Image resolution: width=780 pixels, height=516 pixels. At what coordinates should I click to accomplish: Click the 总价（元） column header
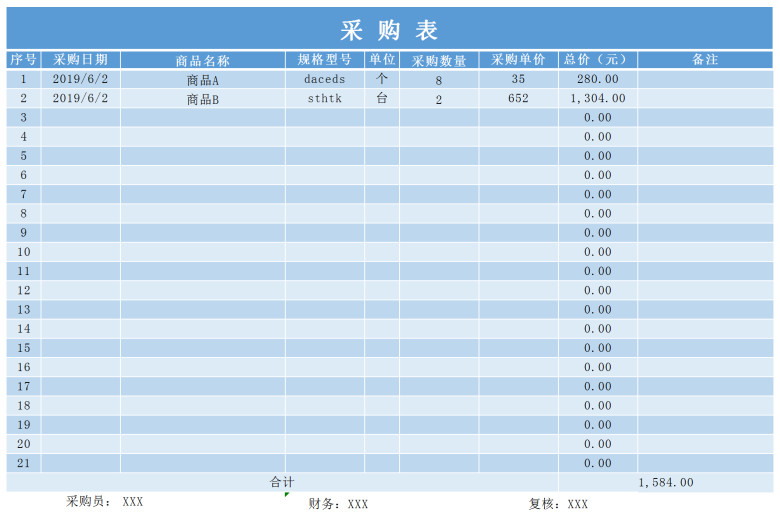click(598, 60)
